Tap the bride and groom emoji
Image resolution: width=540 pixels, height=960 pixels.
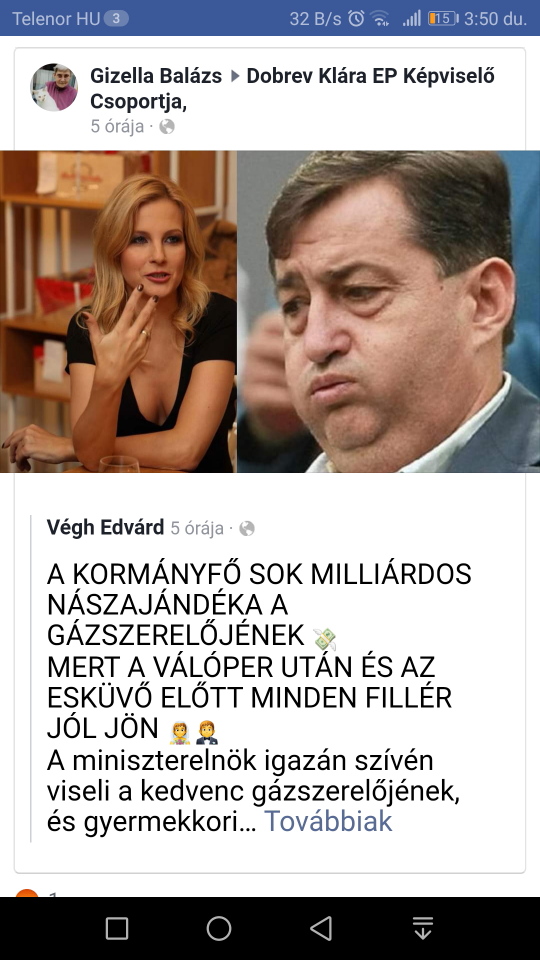pos(193,732)
